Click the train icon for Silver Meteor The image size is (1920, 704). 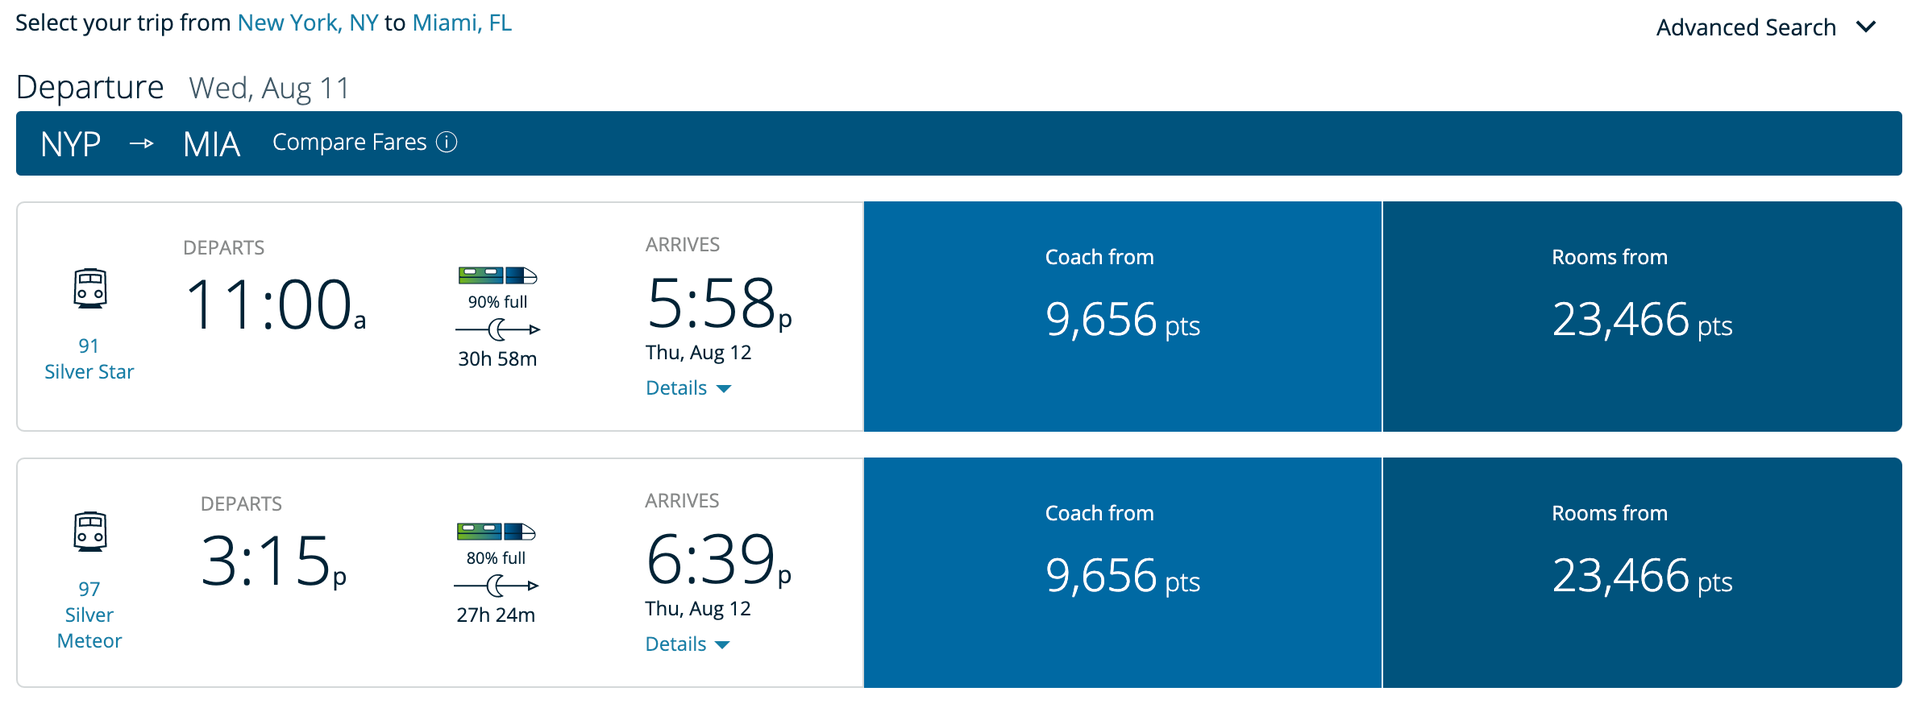(89, 531)
